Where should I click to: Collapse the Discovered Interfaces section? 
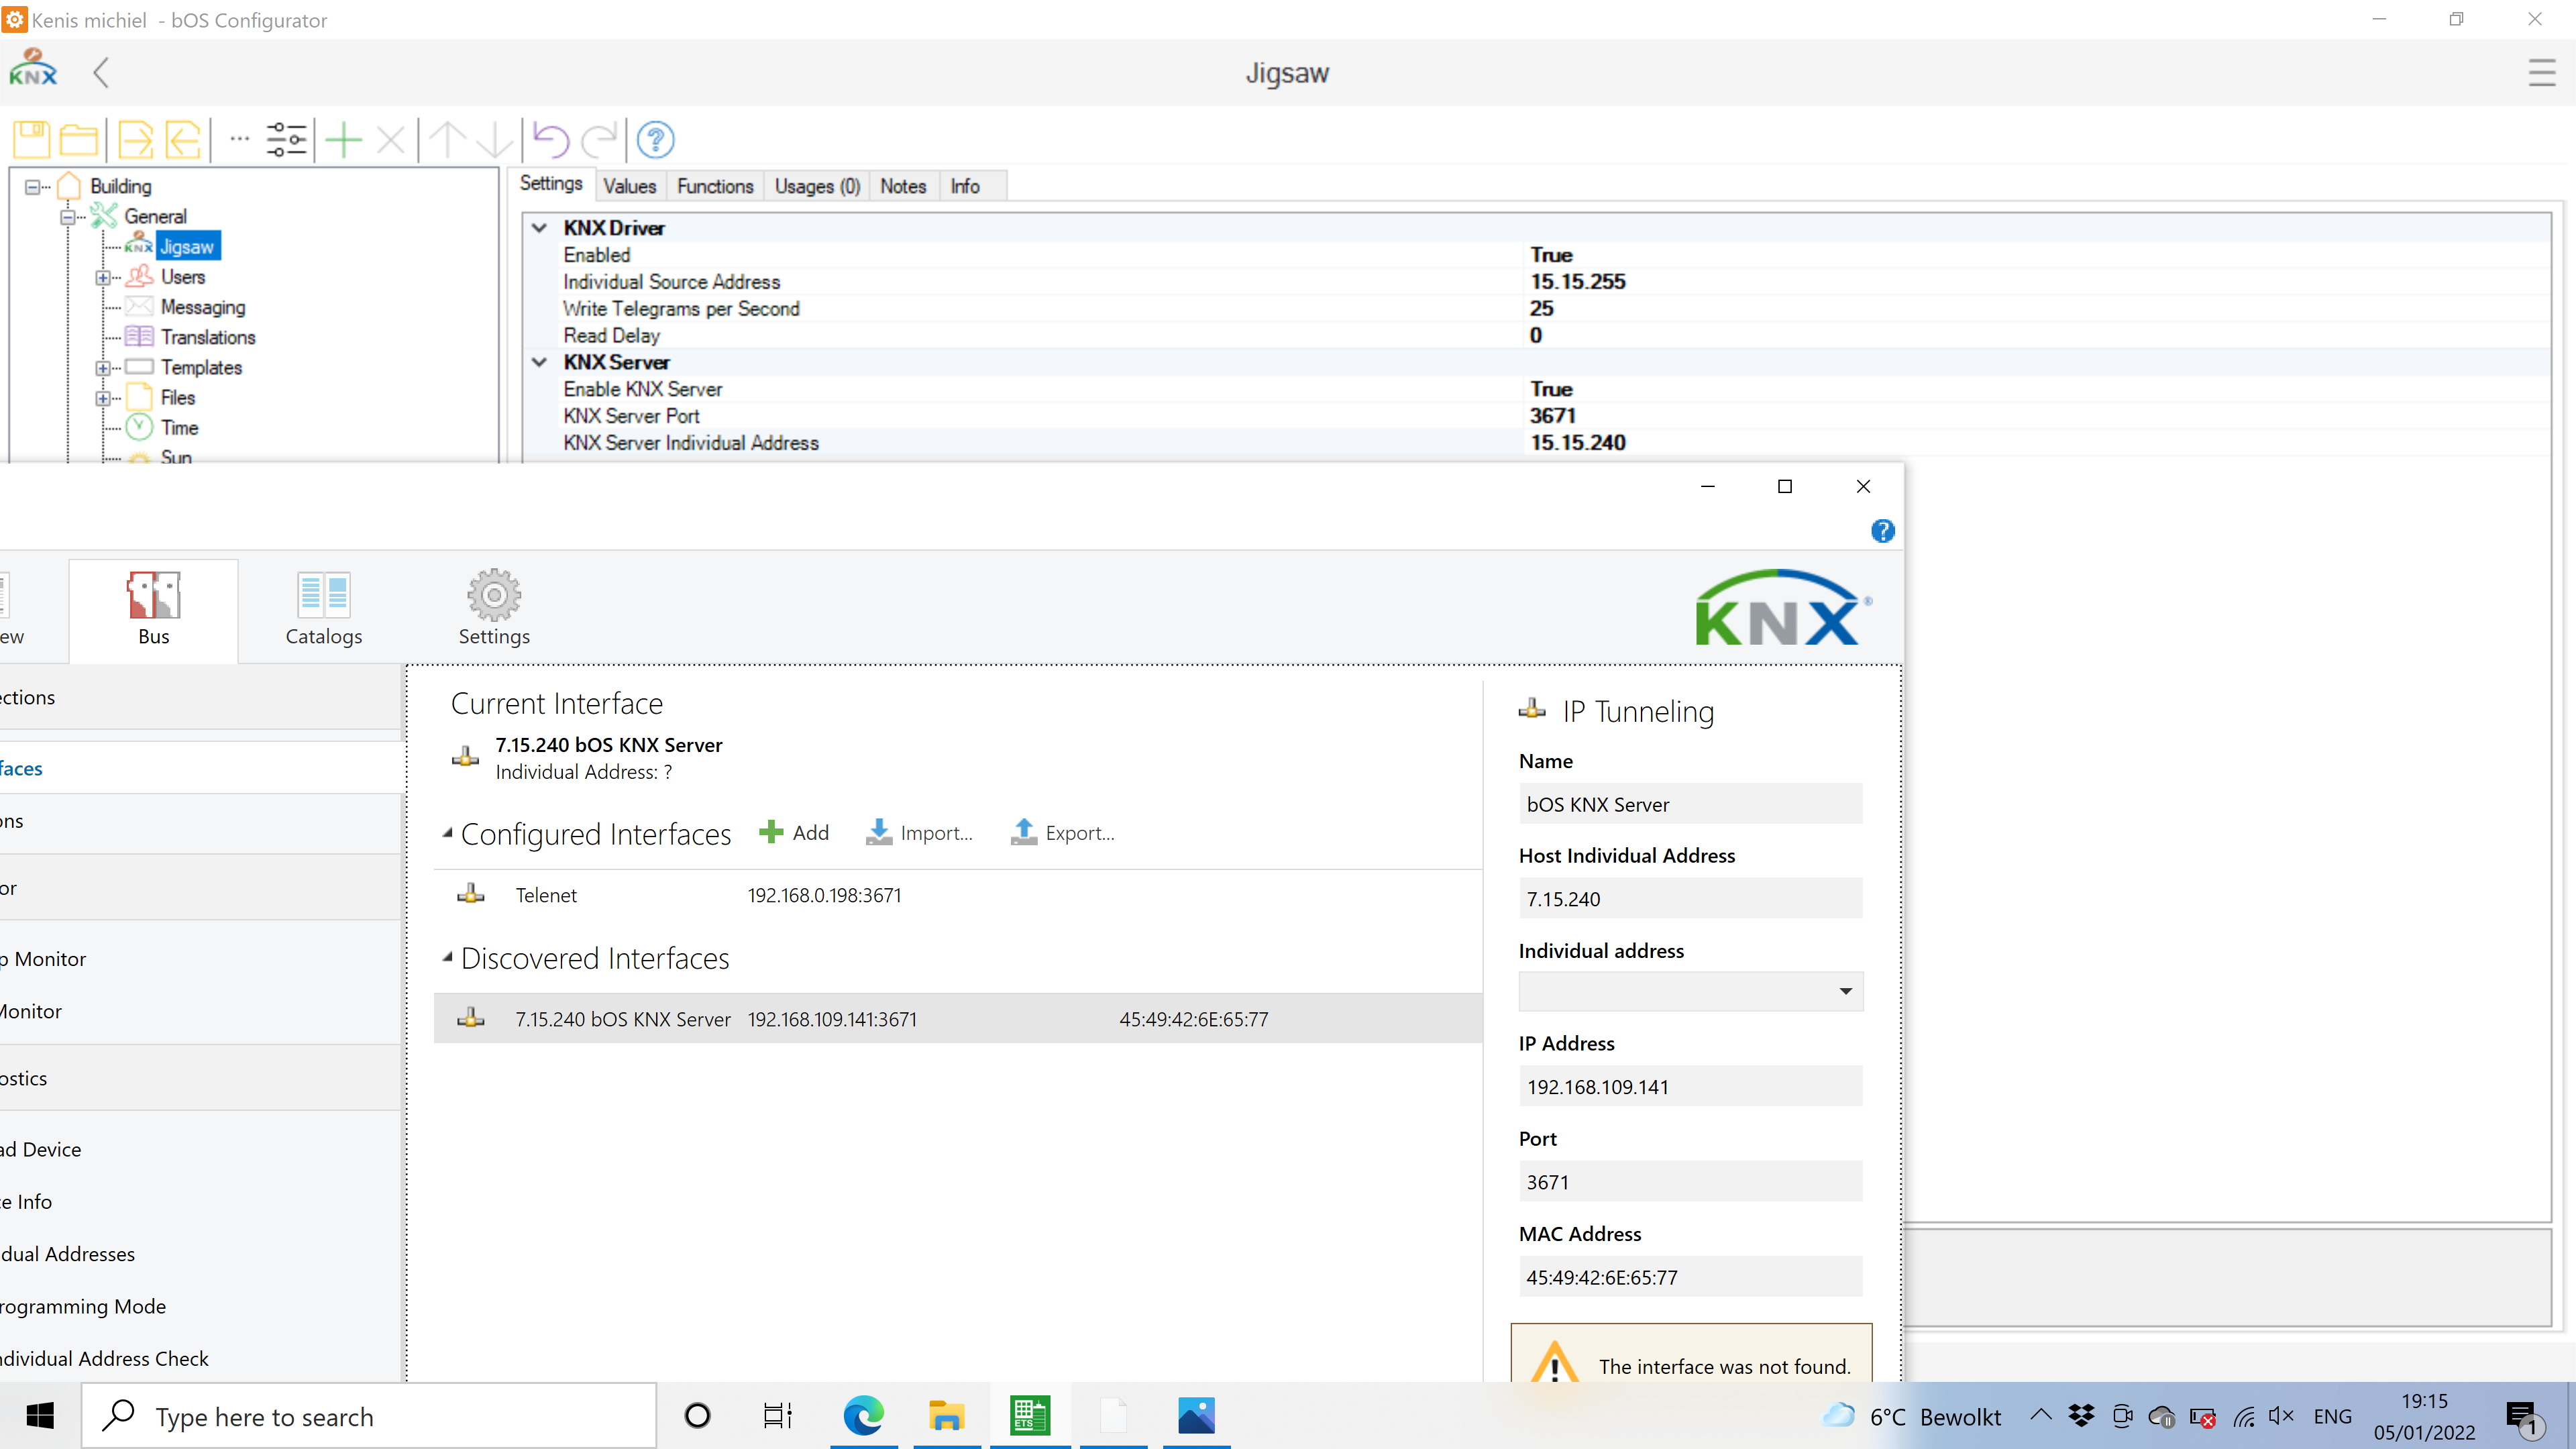[448, 957]
